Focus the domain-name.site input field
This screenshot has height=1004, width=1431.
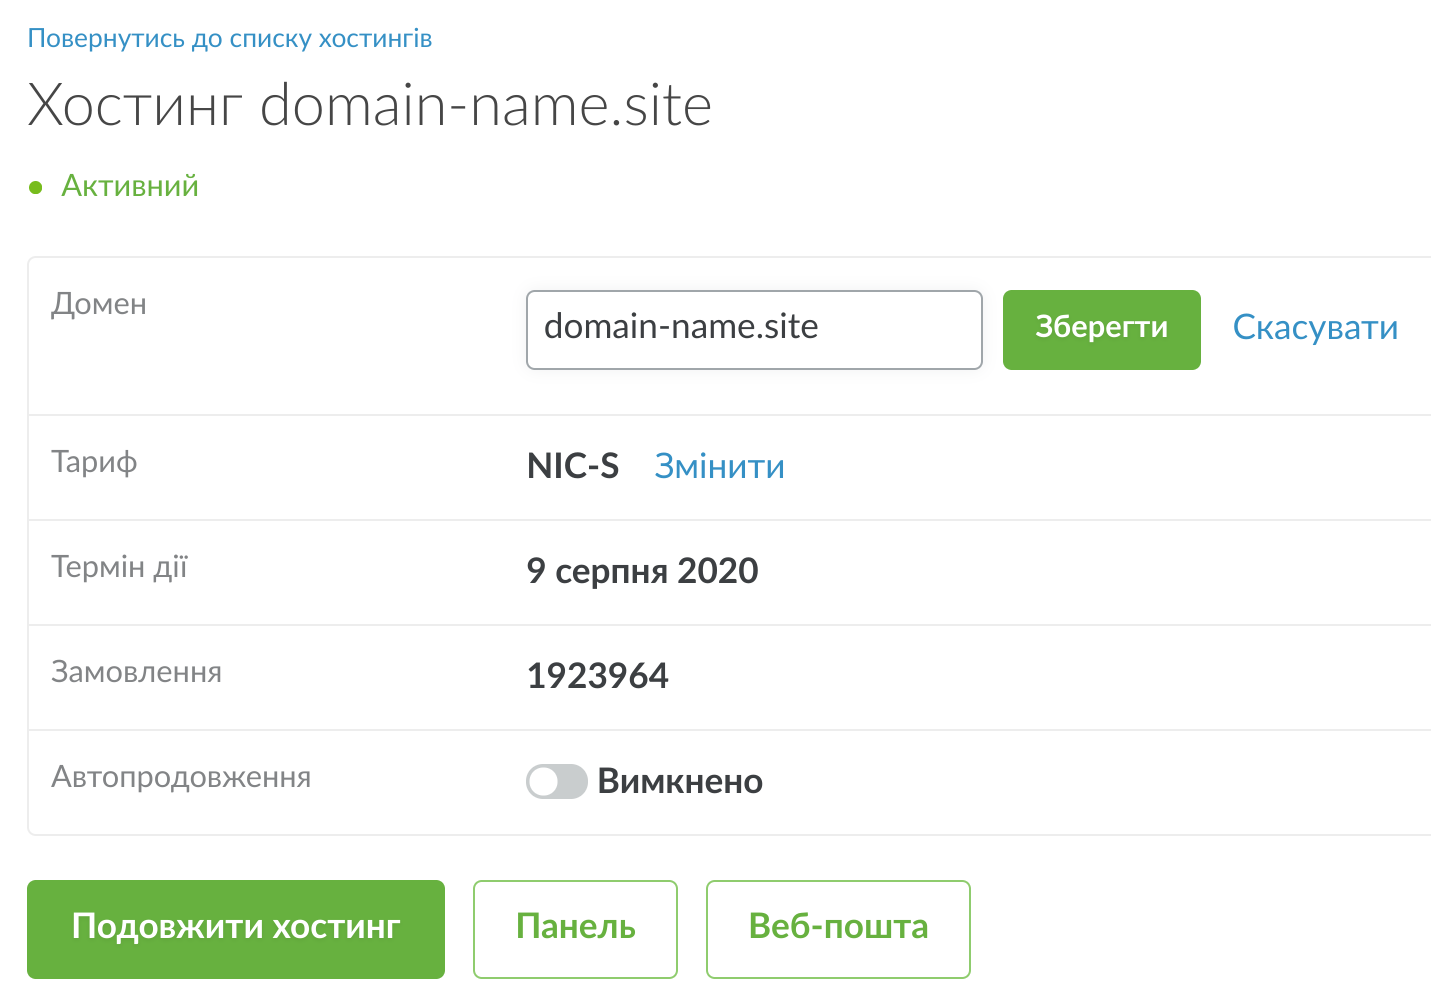tap(753, 330)
